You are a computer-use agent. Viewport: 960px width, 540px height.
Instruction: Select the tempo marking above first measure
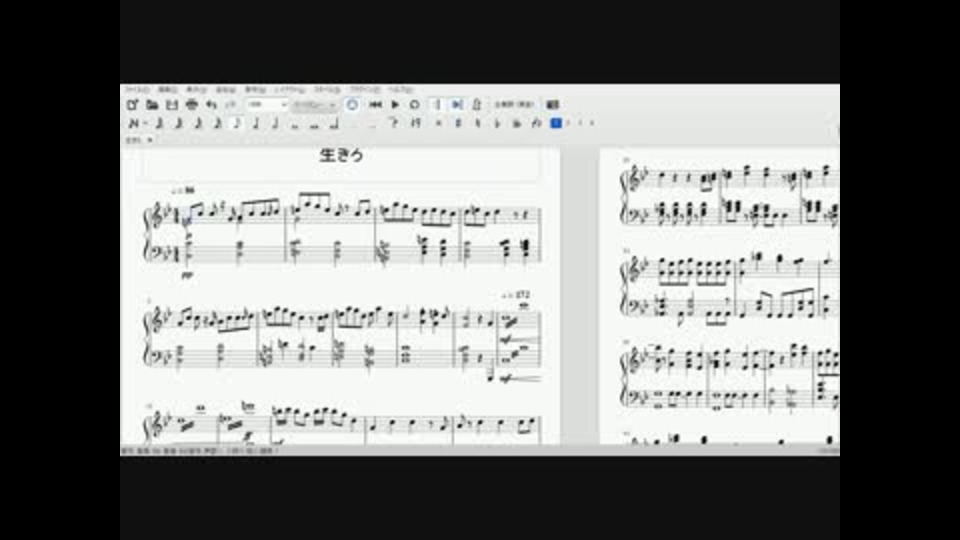point(182,191)
